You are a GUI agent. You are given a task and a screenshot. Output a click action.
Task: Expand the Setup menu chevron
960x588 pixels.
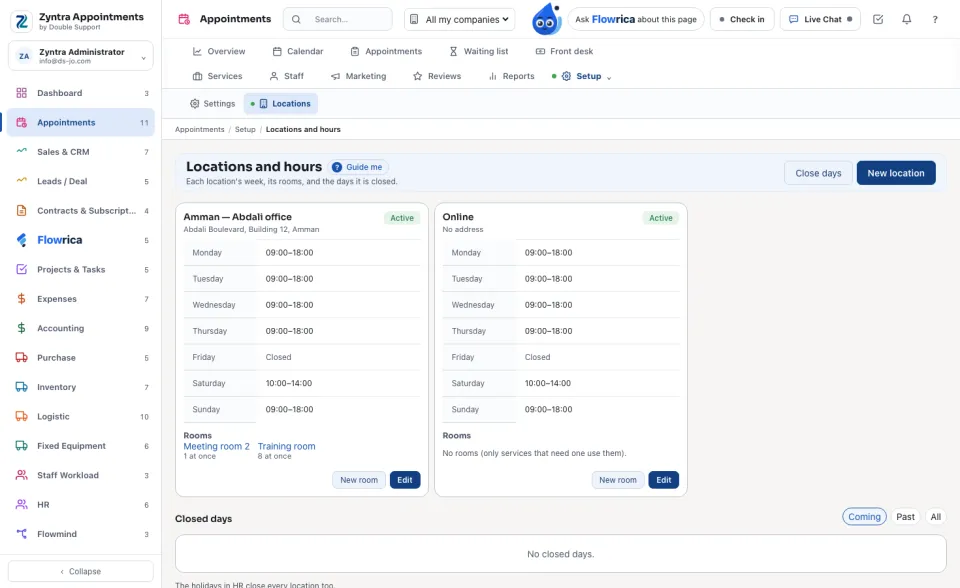tap(609, 77)
